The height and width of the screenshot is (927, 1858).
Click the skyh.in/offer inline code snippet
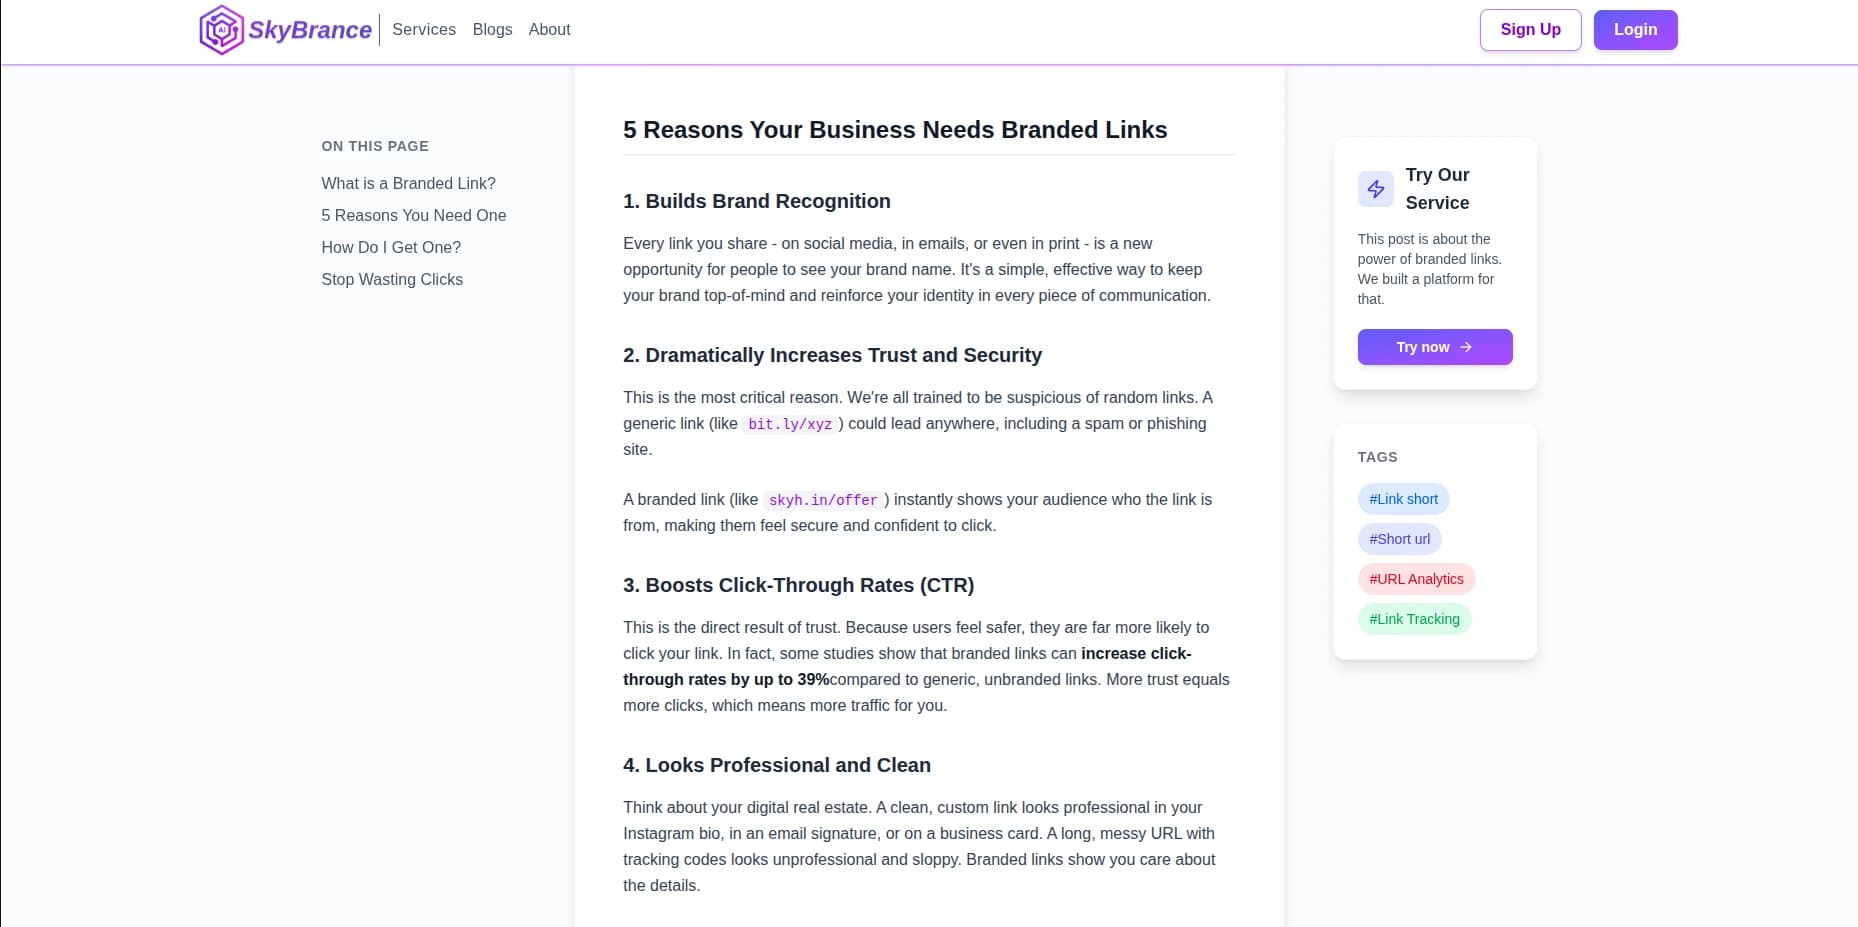point(823,500)
